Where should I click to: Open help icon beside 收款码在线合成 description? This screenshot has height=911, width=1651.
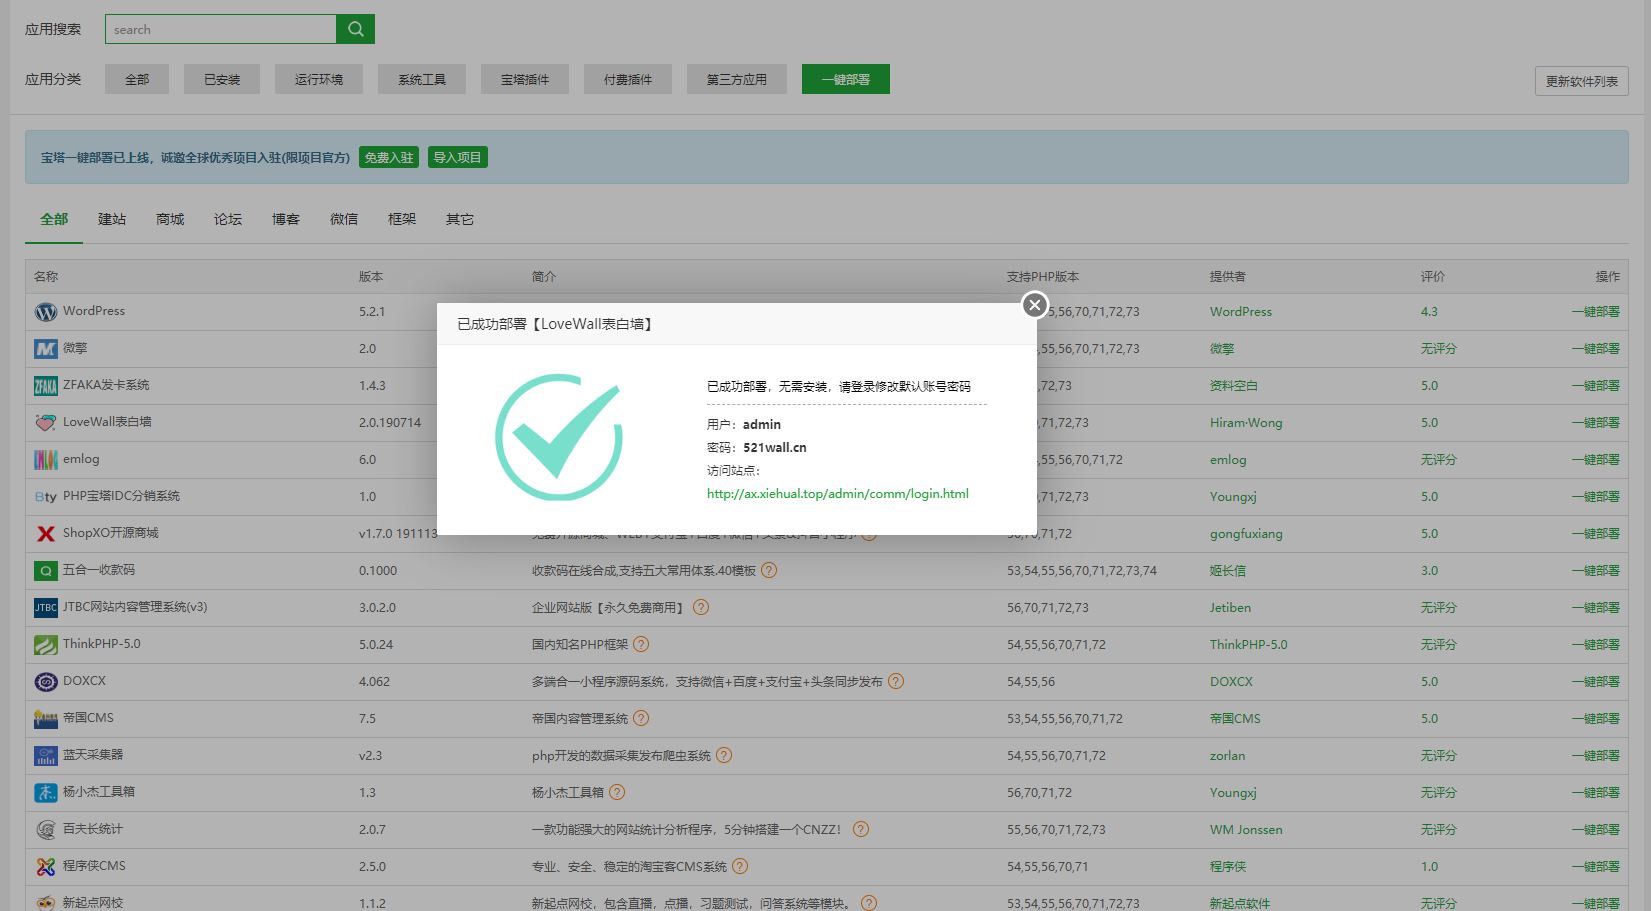769,570
